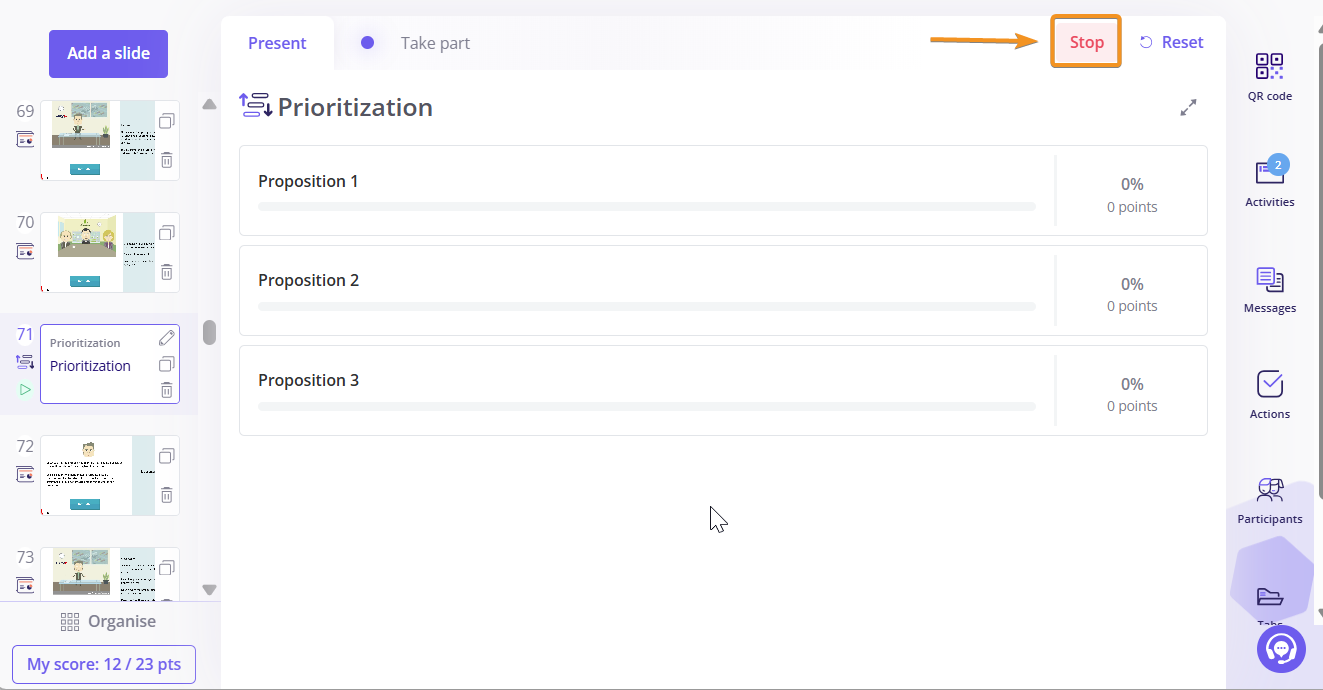Image resolution: width=1323 pixels, height=690 pixels.
Task: Open the Messages panel
Action: click(1269, 289)
